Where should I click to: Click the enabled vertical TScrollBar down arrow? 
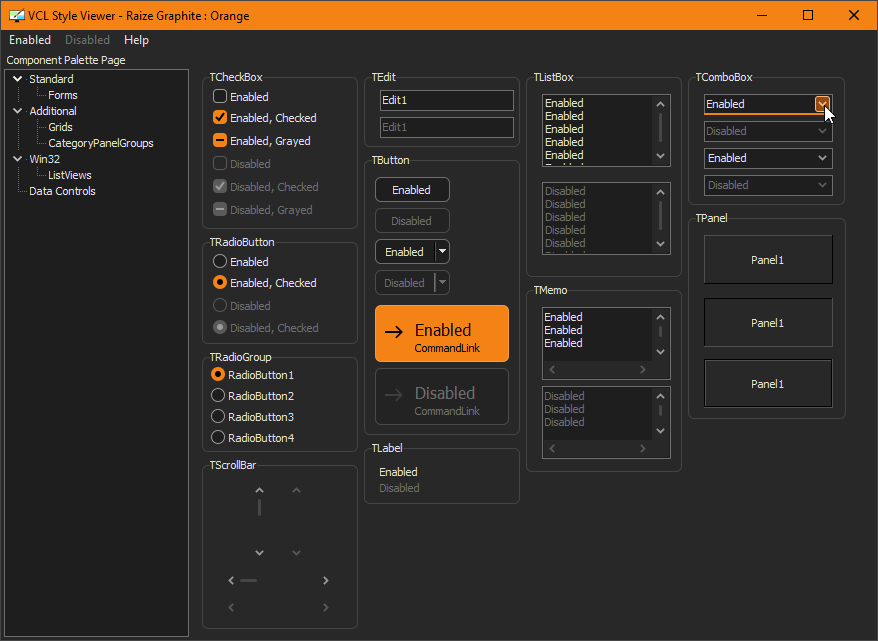pyautogui.click(x=259, y=553)
